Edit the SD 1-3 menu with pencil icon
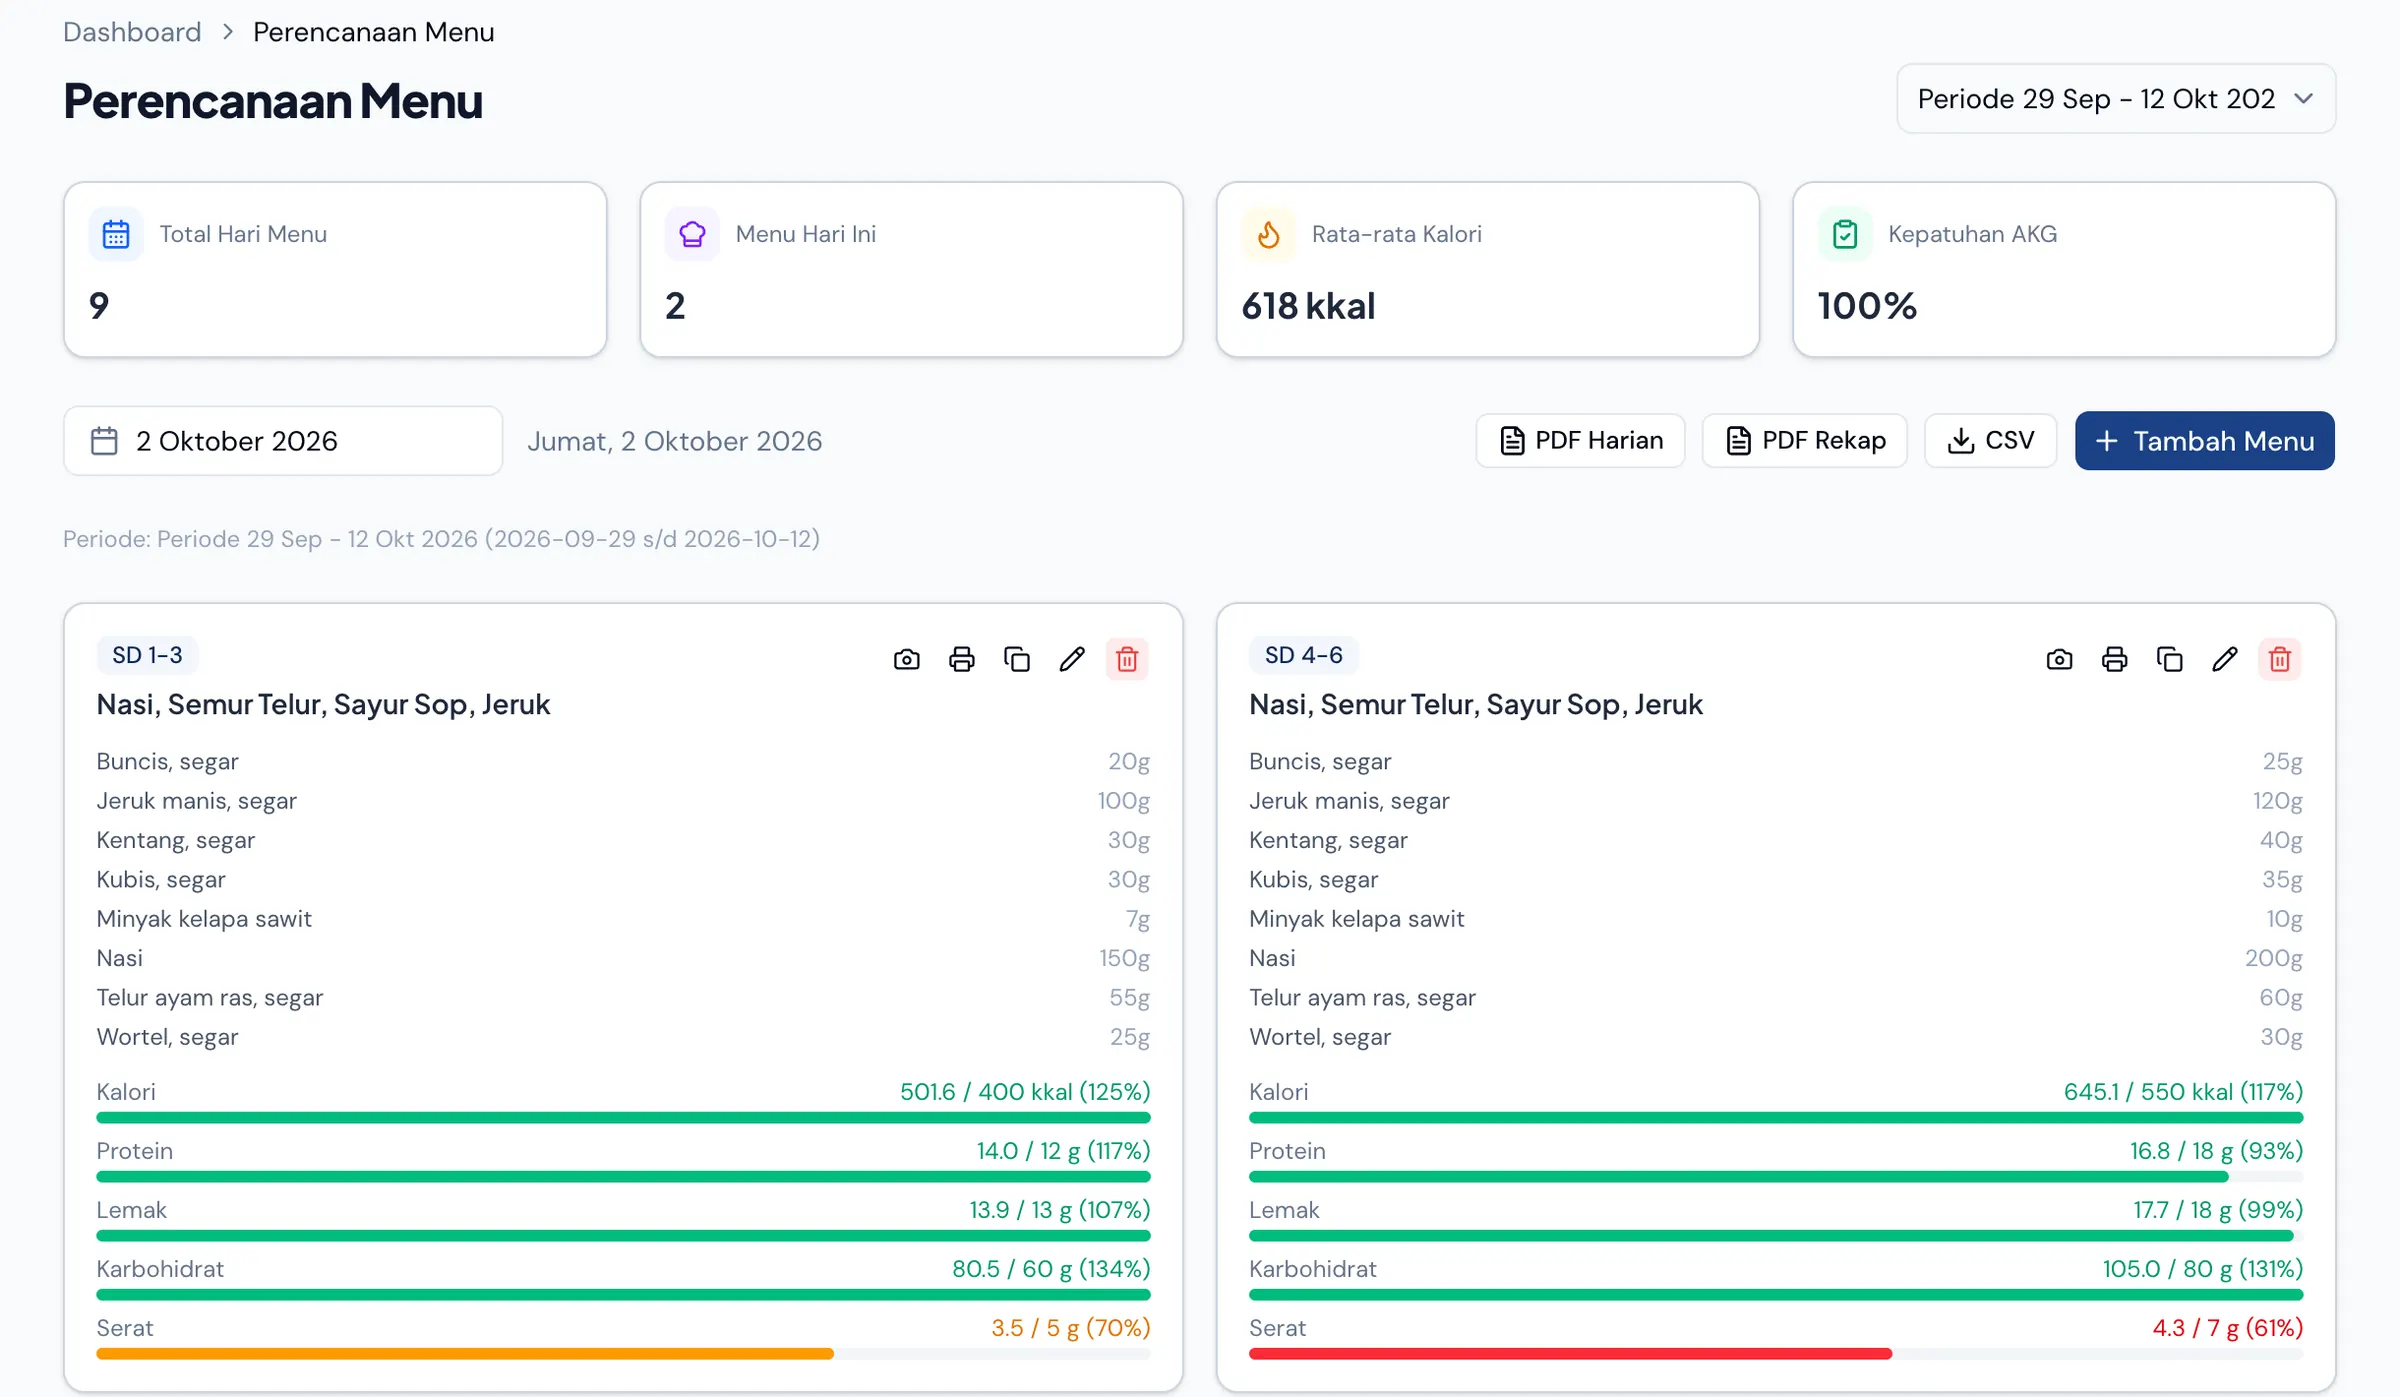2400x1397 pixels. coord(1072,659)
